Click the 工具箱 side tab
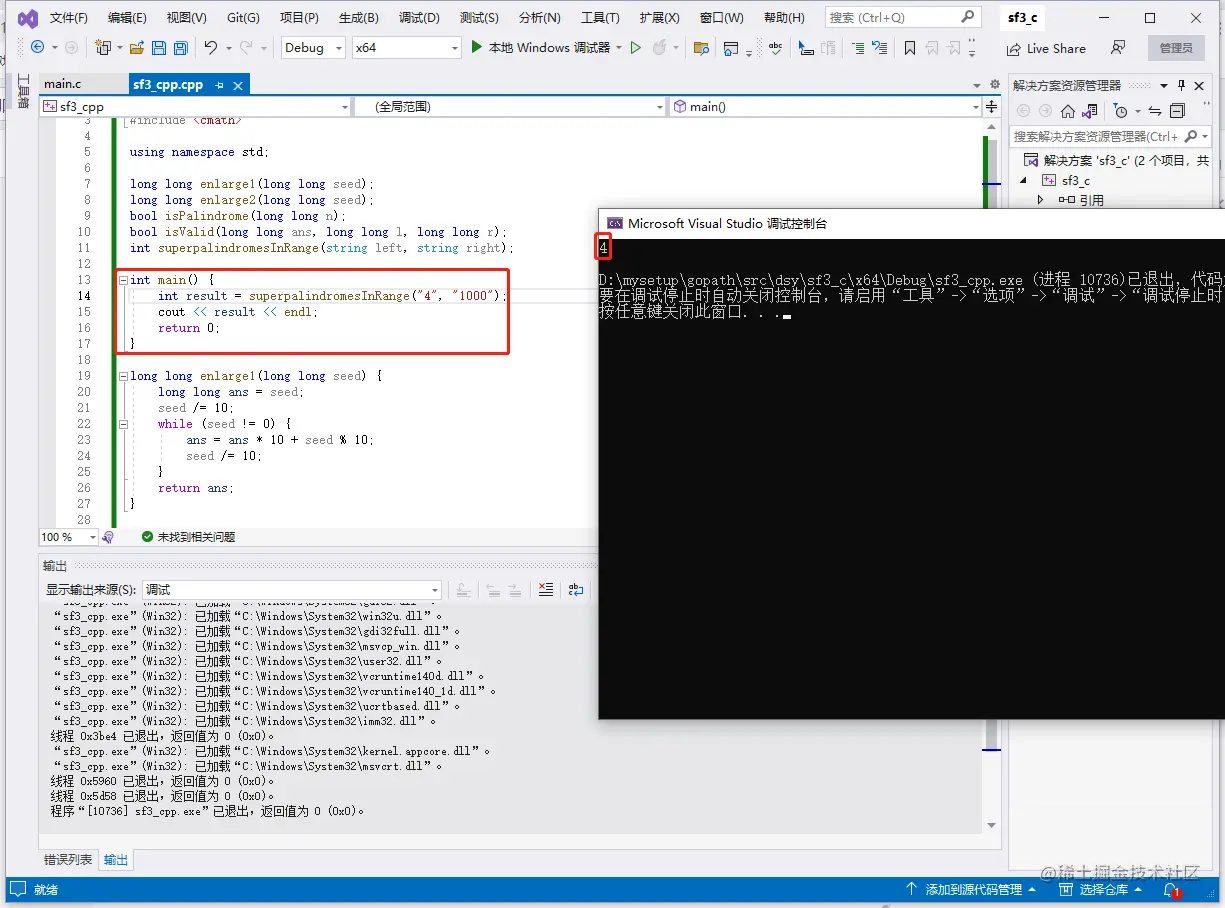The height and width of the screenshot is (908, 1225). coord(23,92)
